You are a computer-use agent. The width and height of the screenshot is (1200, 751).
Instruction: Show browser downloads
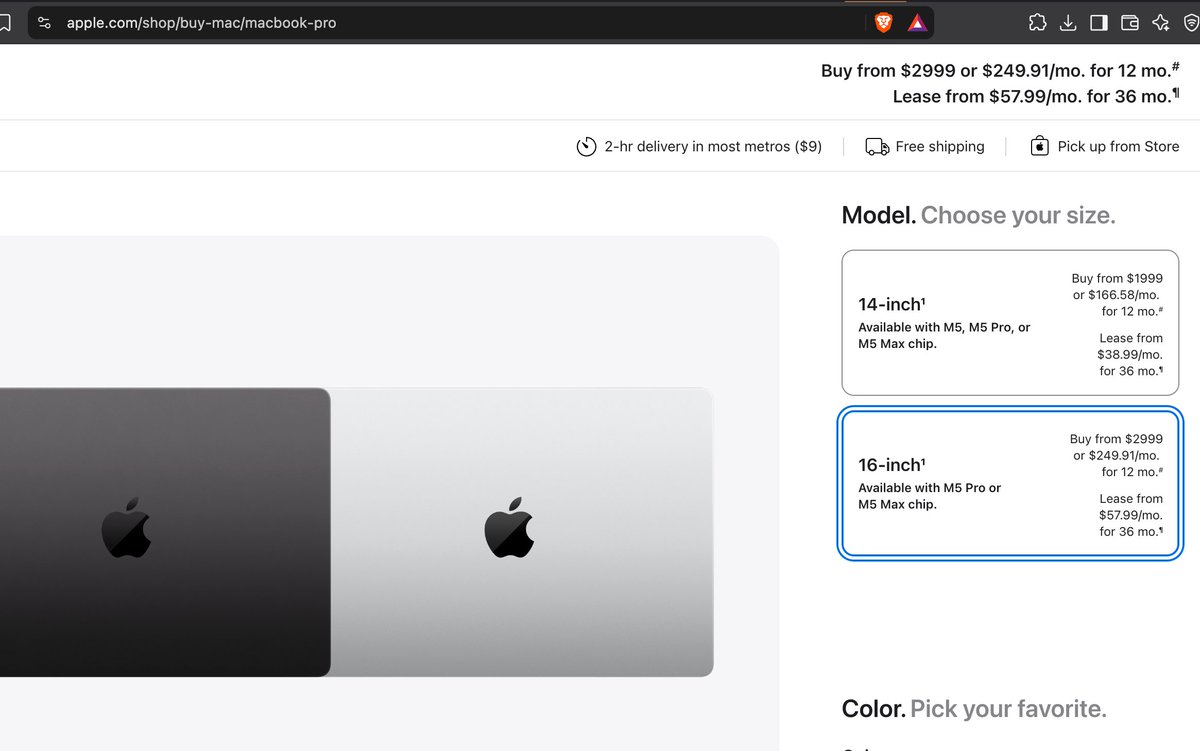point(1068,22)
